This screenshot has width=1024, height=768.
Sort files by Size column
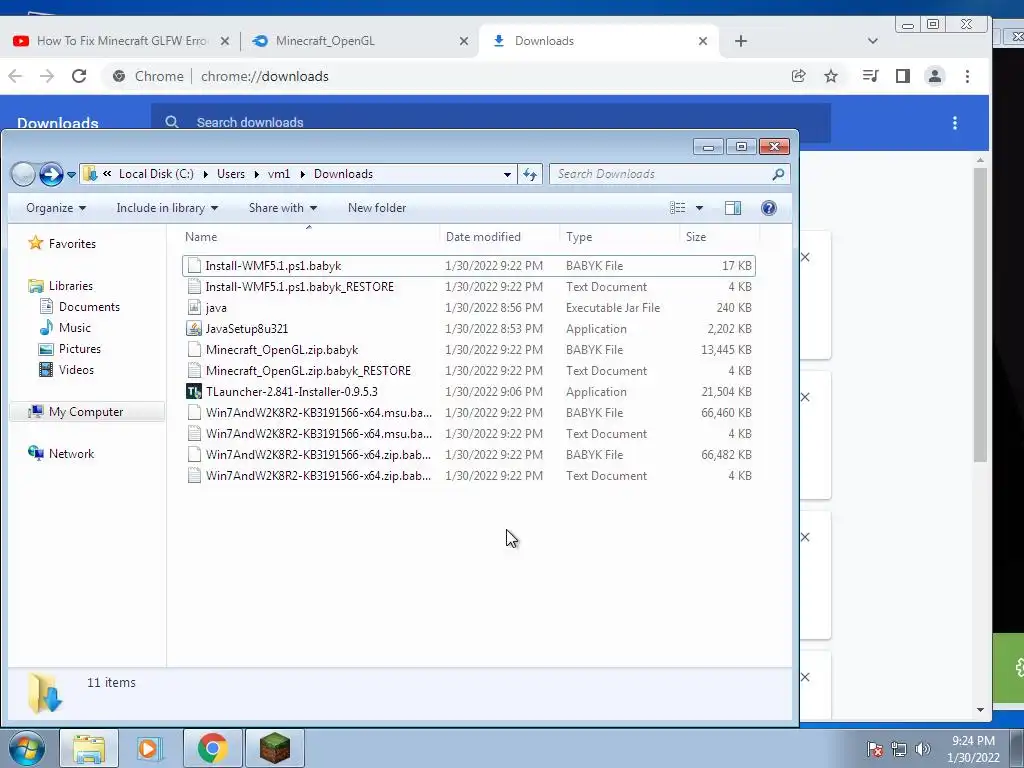(719, 237)
